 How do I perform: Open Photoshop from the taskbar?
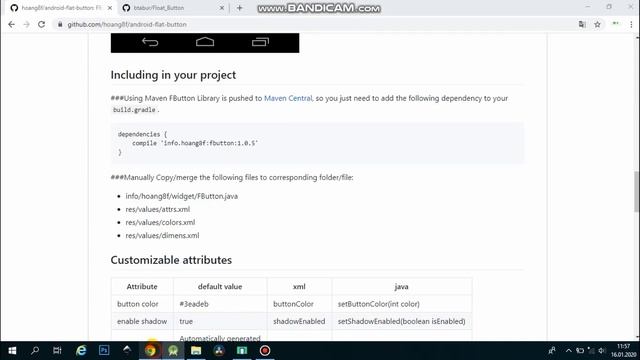pyautogui.click(x=104, y=351)
